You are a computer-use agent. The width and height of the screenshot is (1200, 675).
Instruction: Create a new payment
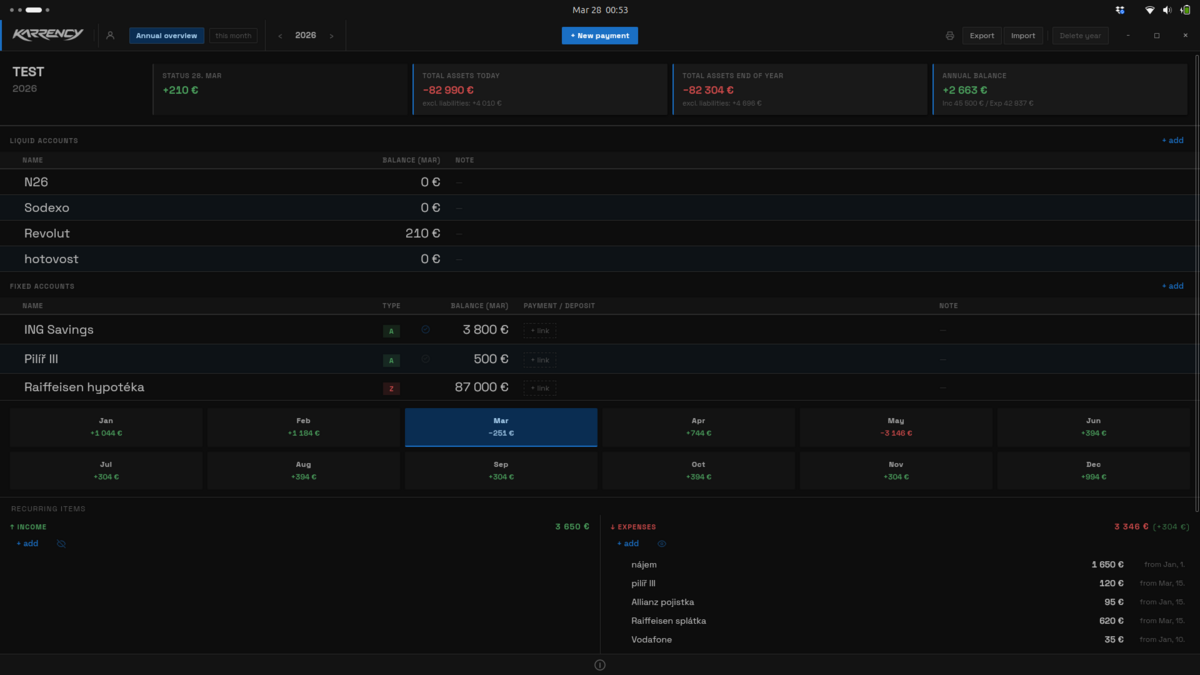pos(599,36)
